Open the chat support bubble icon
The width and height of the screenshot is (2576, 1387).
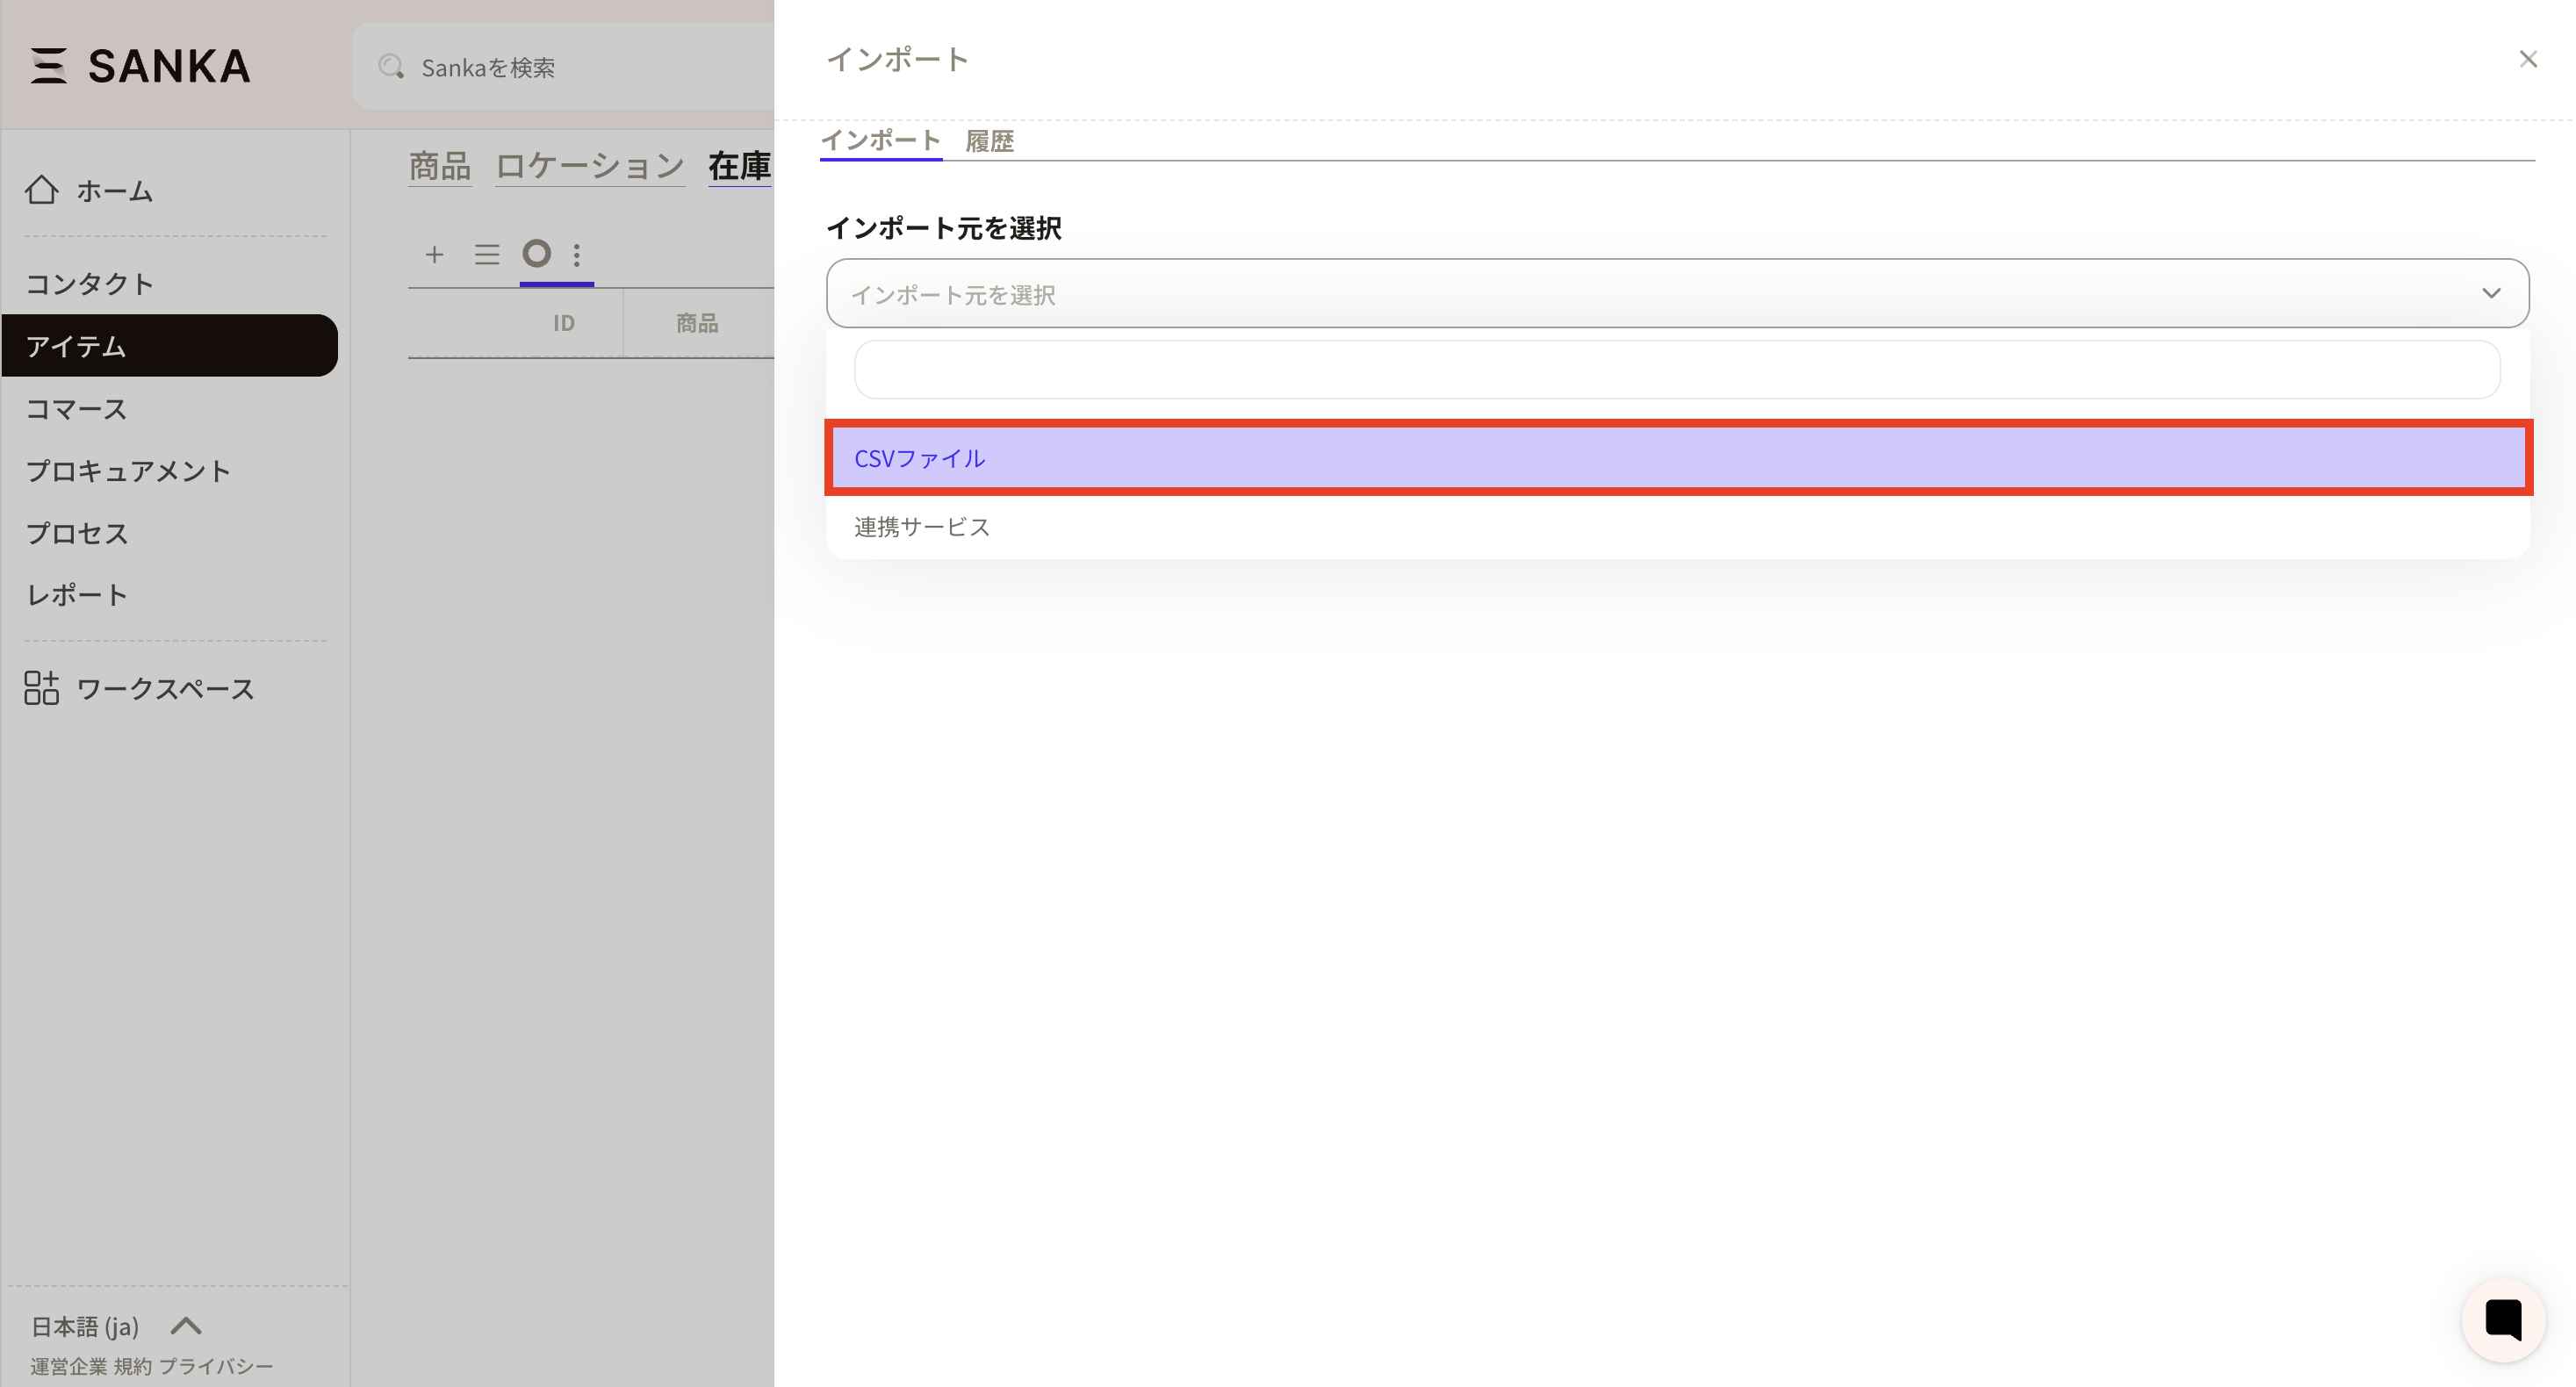point(2503,1319)
